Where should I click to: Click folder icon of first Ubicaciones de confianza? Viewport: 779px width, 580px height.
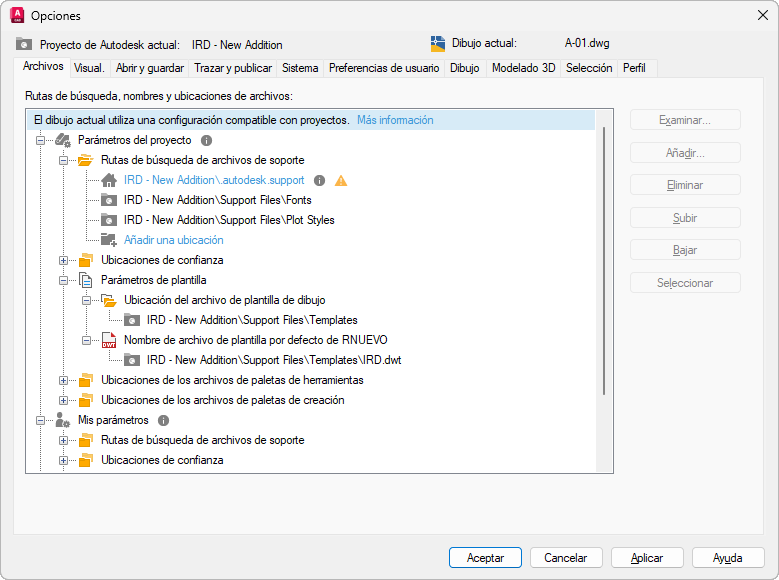[x=85, y=260]
